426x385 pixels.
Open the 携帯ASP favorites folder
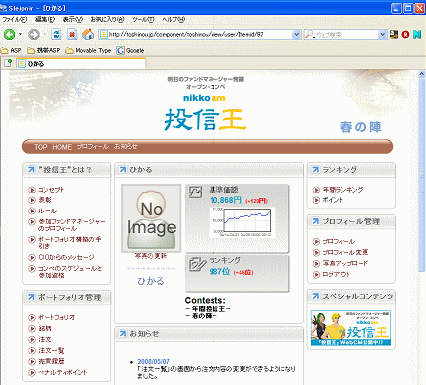[x=44, y=50]
